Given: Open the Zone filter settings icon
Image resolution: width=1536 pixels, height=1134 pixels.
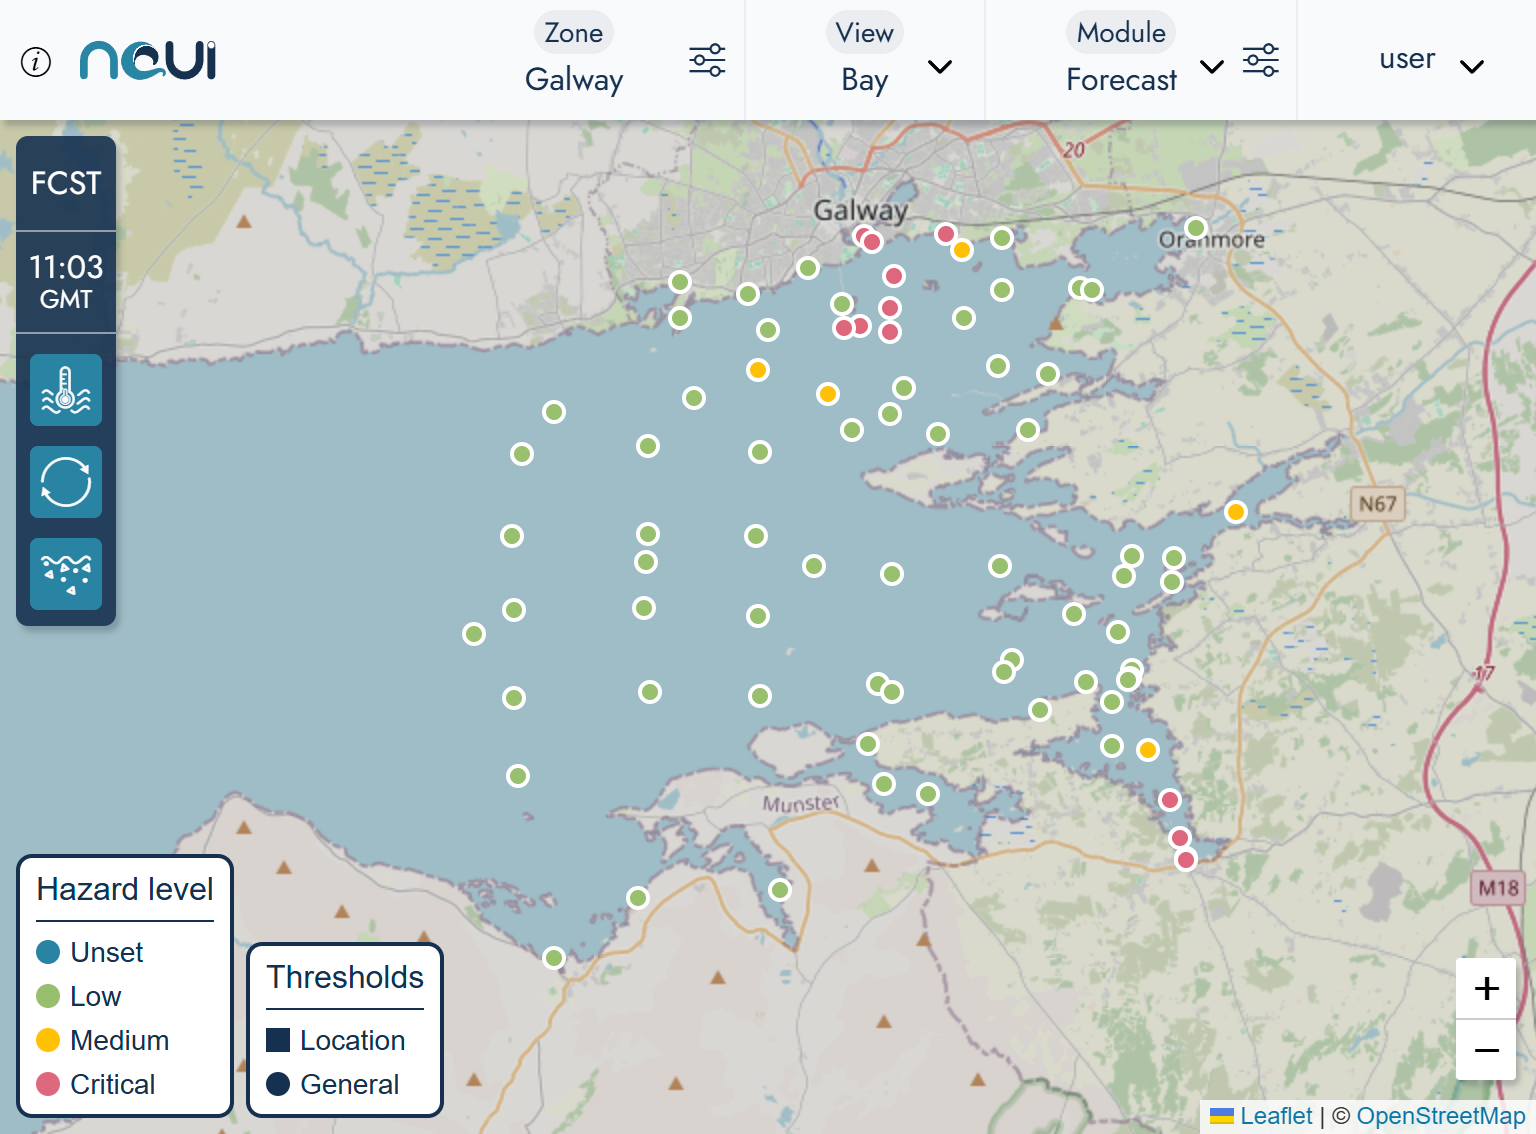Looking at the screenshot, I should pos(707,60).
